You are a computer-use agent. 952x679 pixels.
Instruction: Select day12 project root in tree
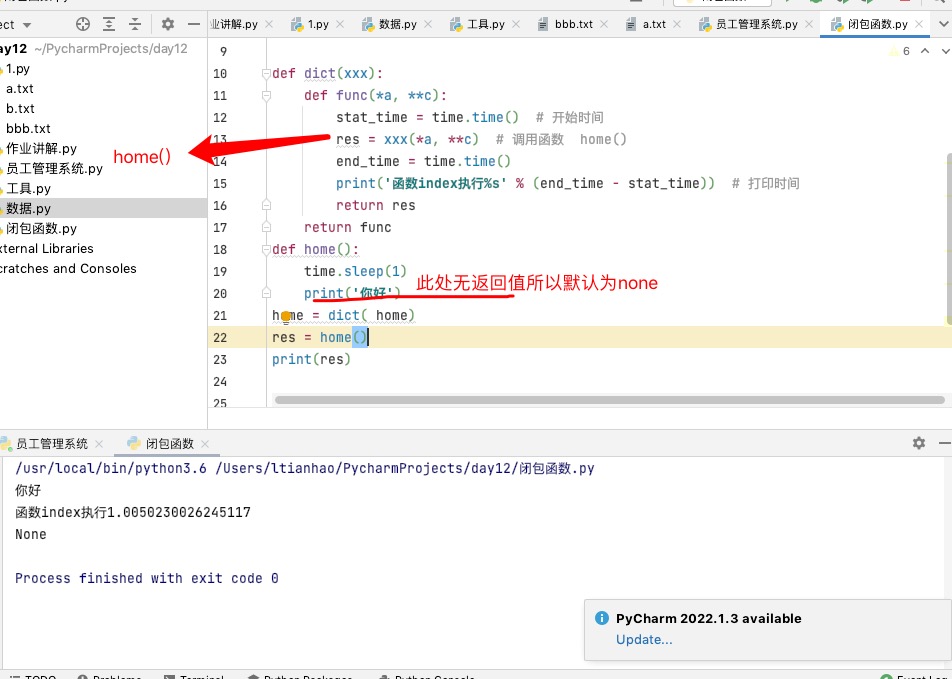[94, 49]
